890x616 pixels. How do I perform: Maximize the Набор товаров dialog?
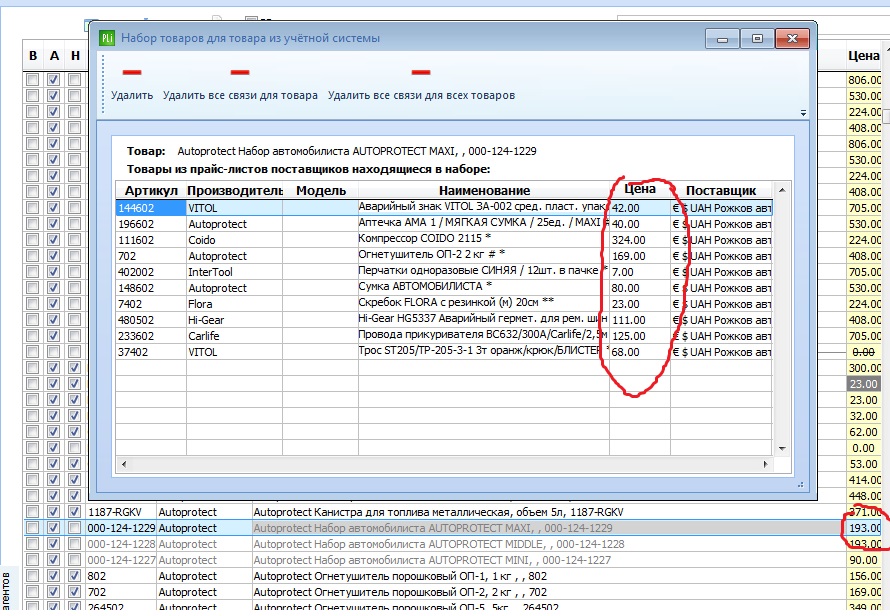[757, 39]
